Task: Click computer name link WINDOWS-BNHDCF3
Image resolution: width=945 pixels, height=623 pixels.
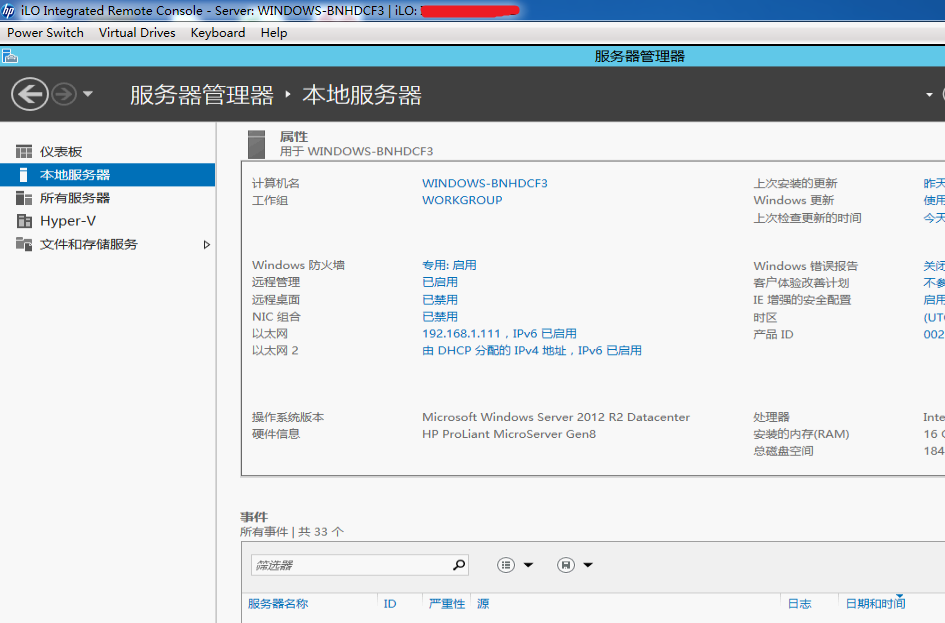Action: point(485,183)
